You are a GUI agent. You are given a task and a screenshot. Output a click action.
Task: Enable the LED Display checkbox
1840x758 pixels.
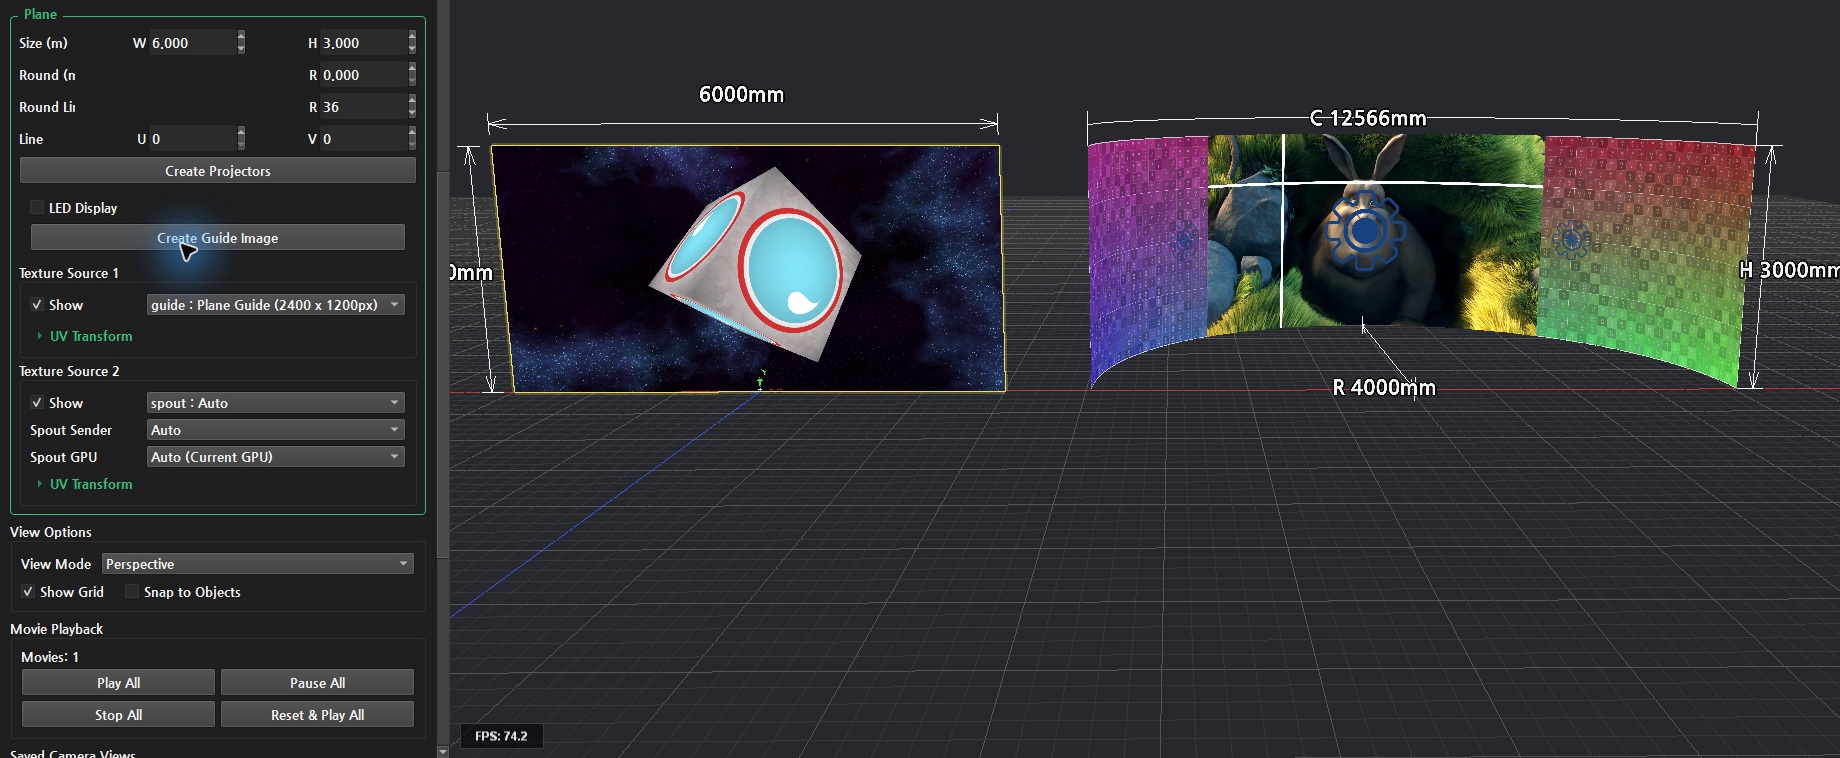37,208
